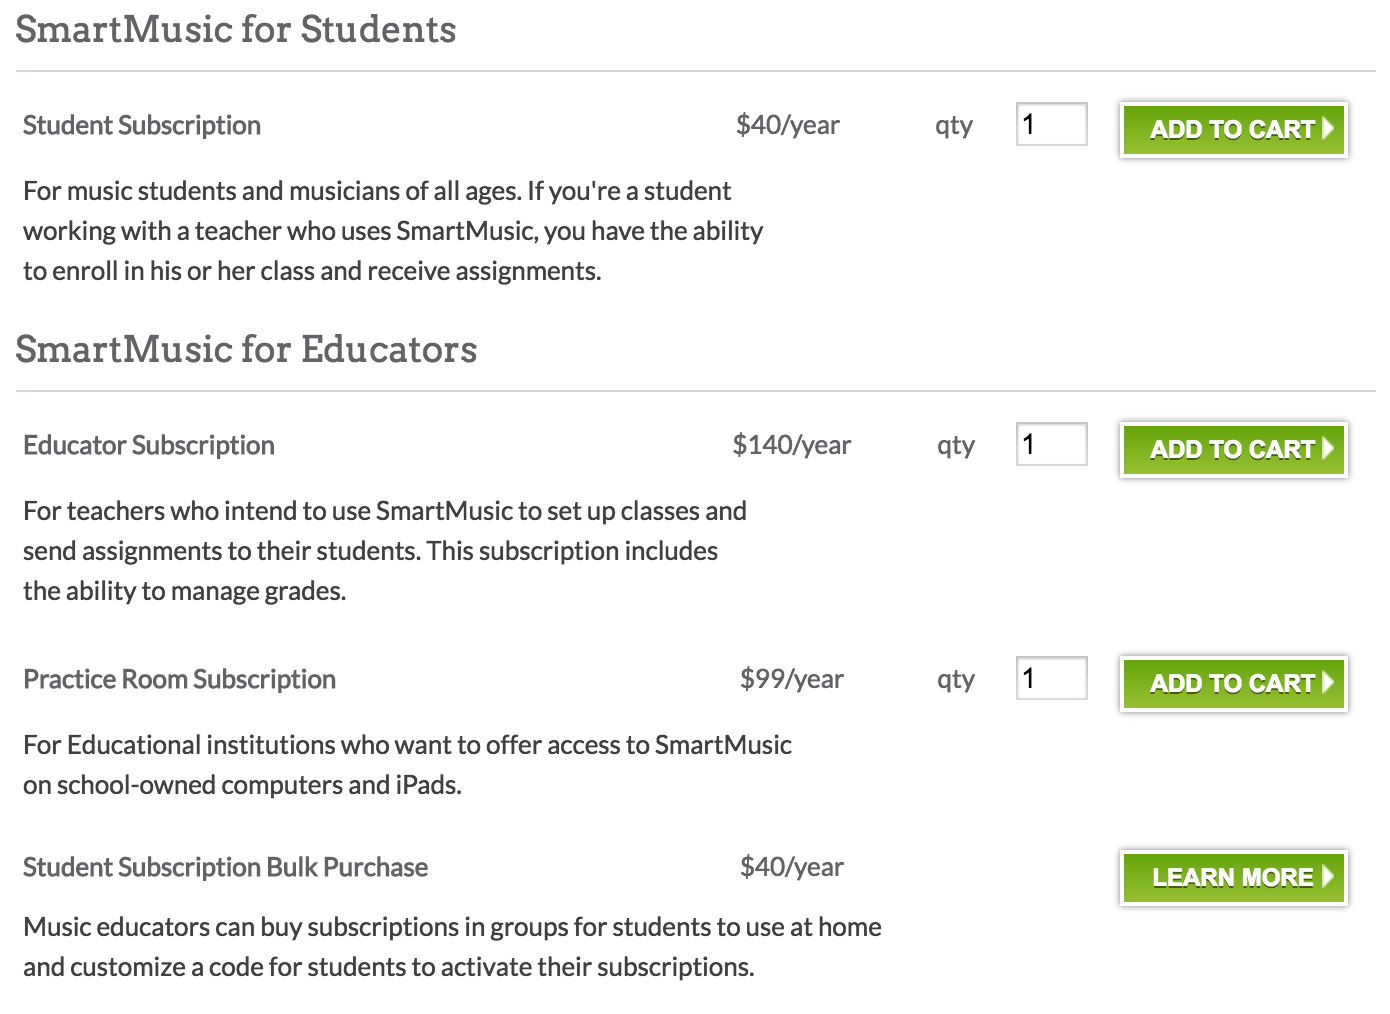The image size is (1390, 1014).
Task: Click the $99/year price label
Action: pos(792,680)
